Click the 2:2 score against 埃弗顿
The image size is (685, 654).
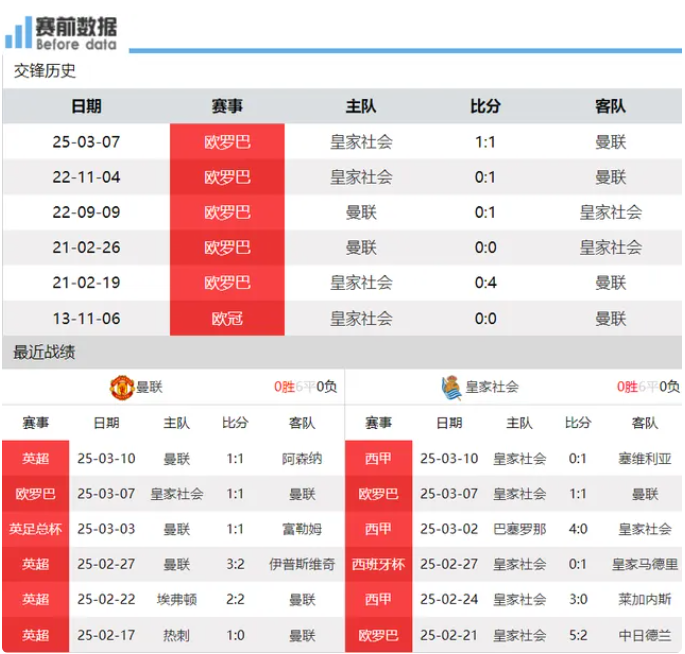(235, 599)
